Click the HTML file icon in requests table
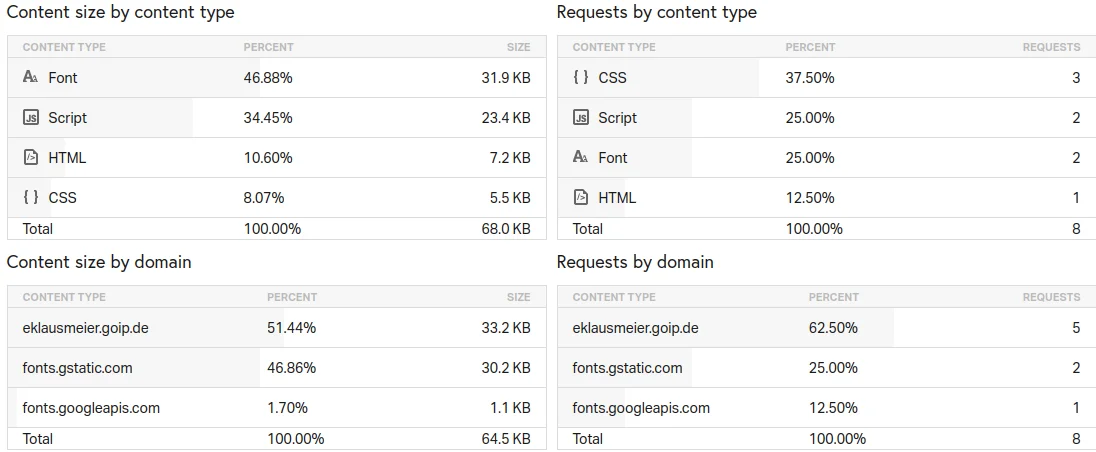 580,198
